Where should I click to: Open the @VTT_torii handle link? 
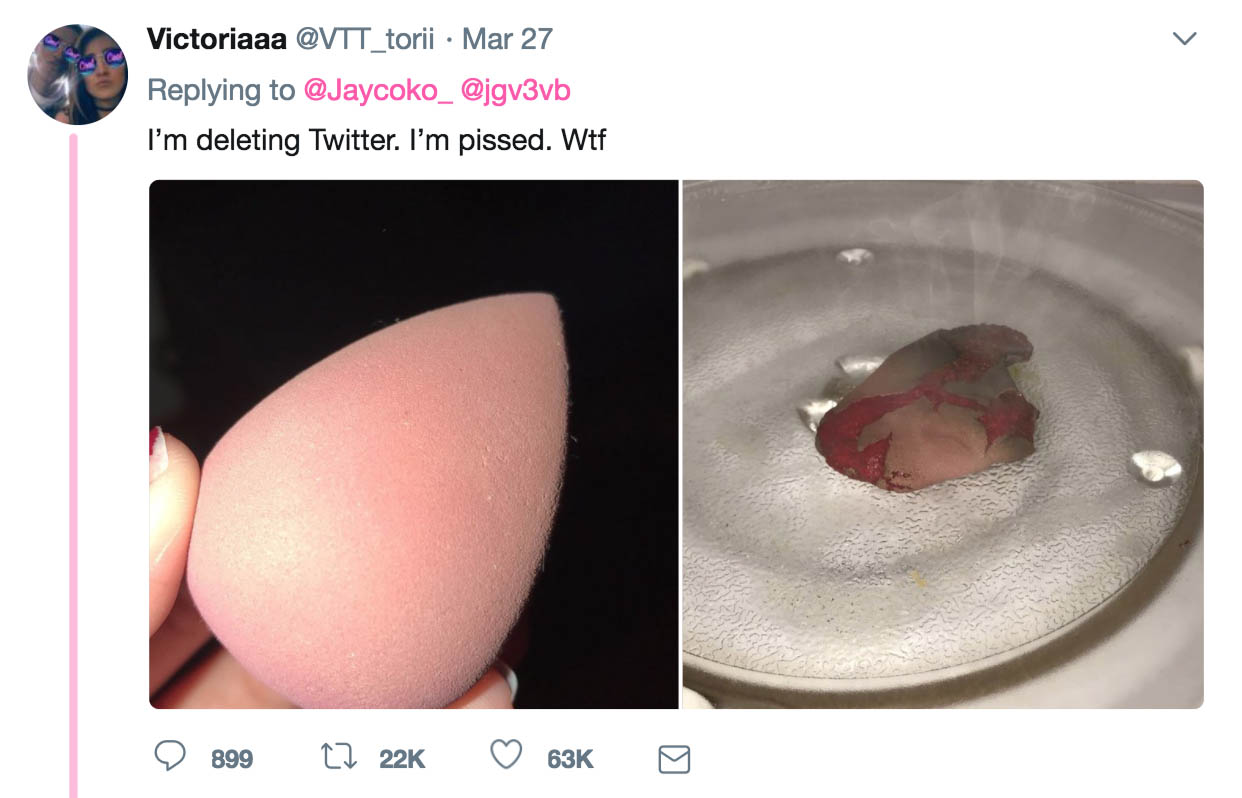click(363, 39)
